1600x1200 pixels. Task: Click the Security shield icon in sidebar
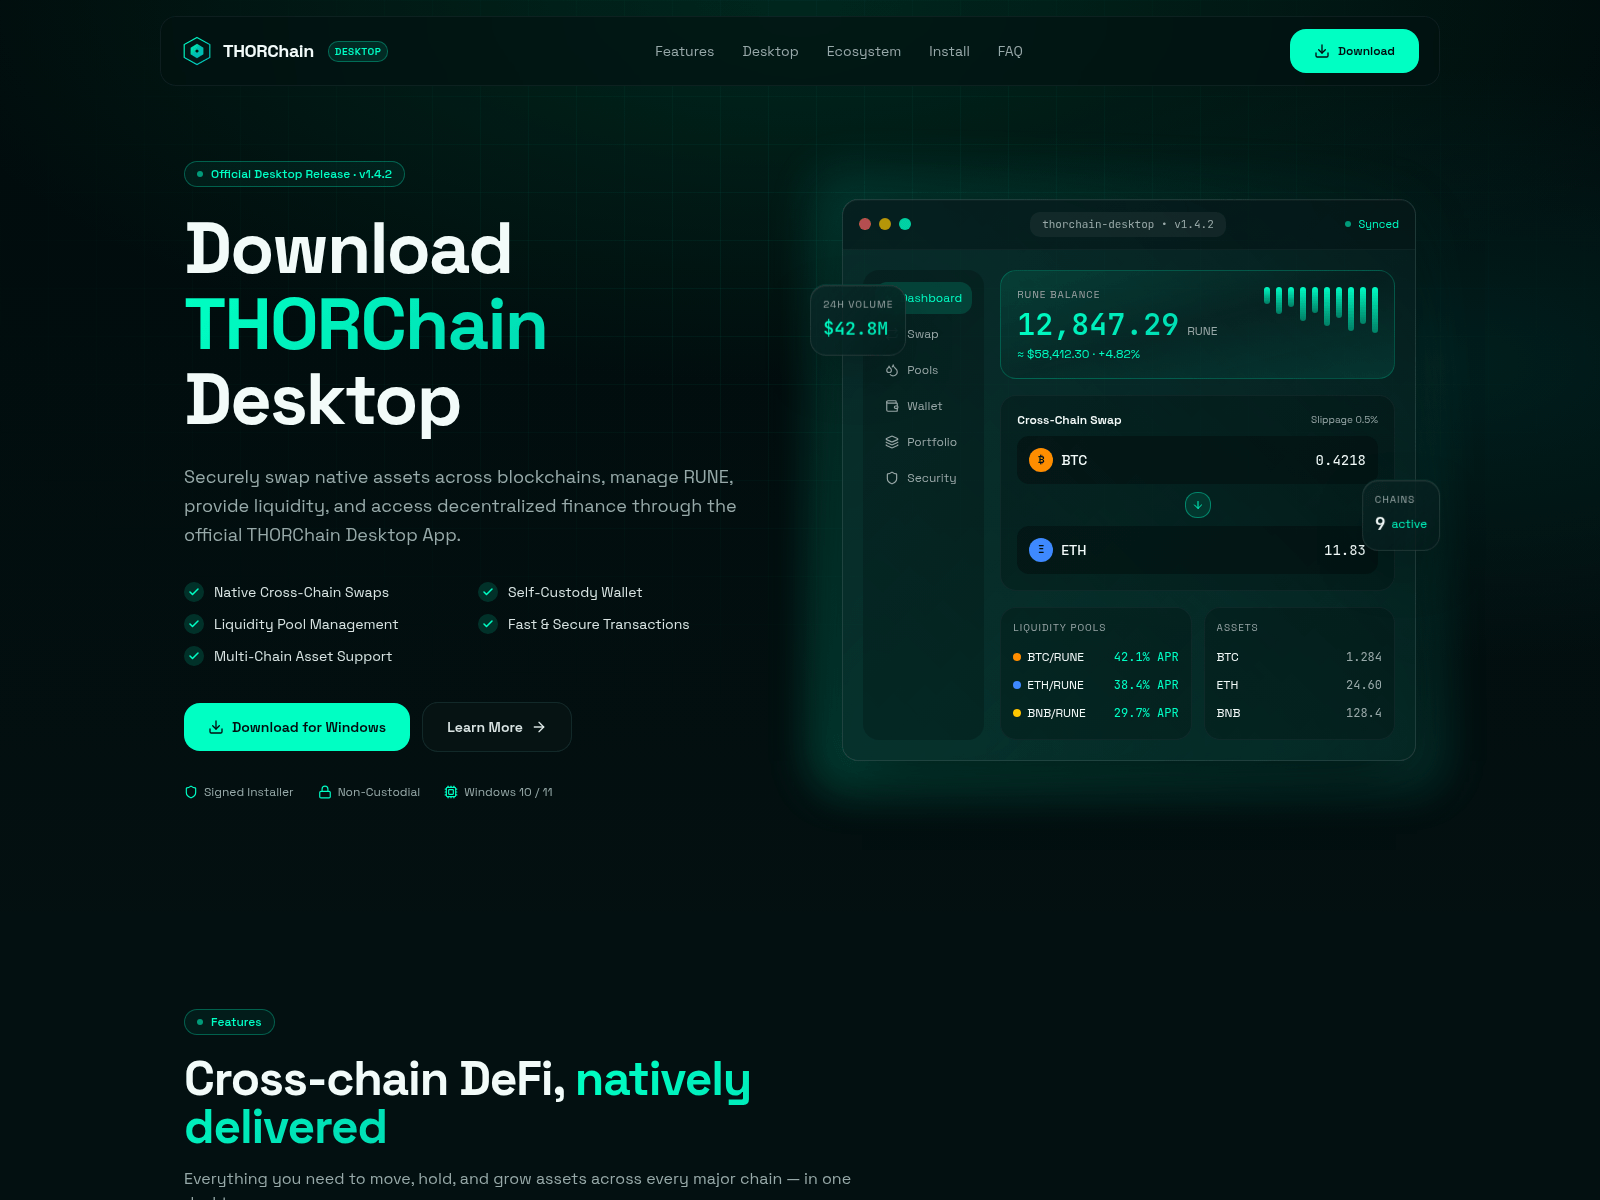pos(892,478)
